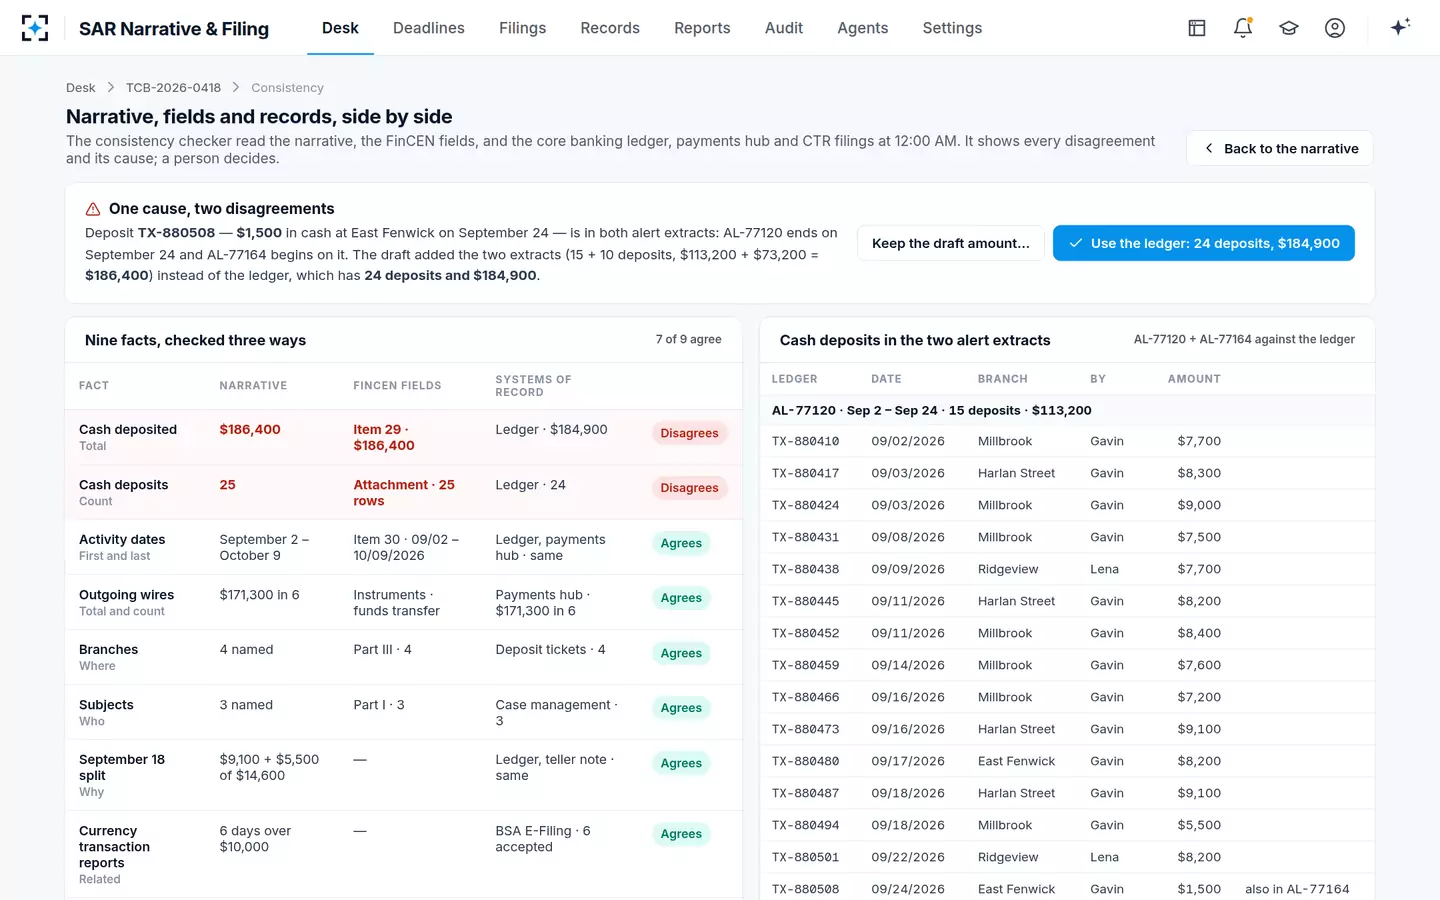
Task: Click the AL-77120 extract group header
Action: pyautogui.click(x=1067, y=410)
